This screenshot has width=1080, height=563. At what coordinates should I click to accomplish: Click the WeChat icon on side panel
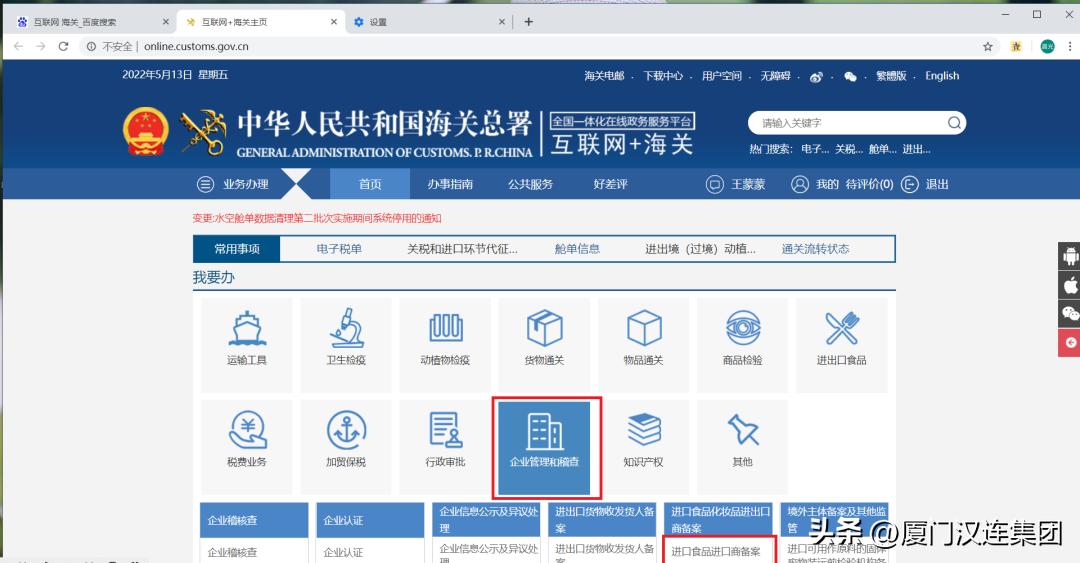(x=1070, y=314)
